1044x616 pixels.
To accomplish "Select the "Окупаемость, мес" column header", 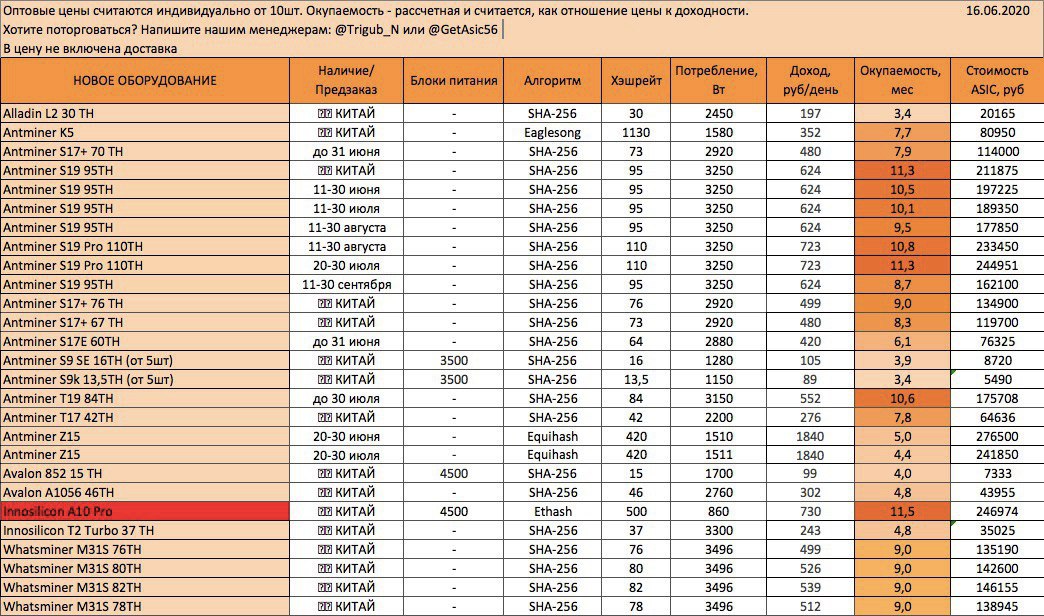I will 902,81.
